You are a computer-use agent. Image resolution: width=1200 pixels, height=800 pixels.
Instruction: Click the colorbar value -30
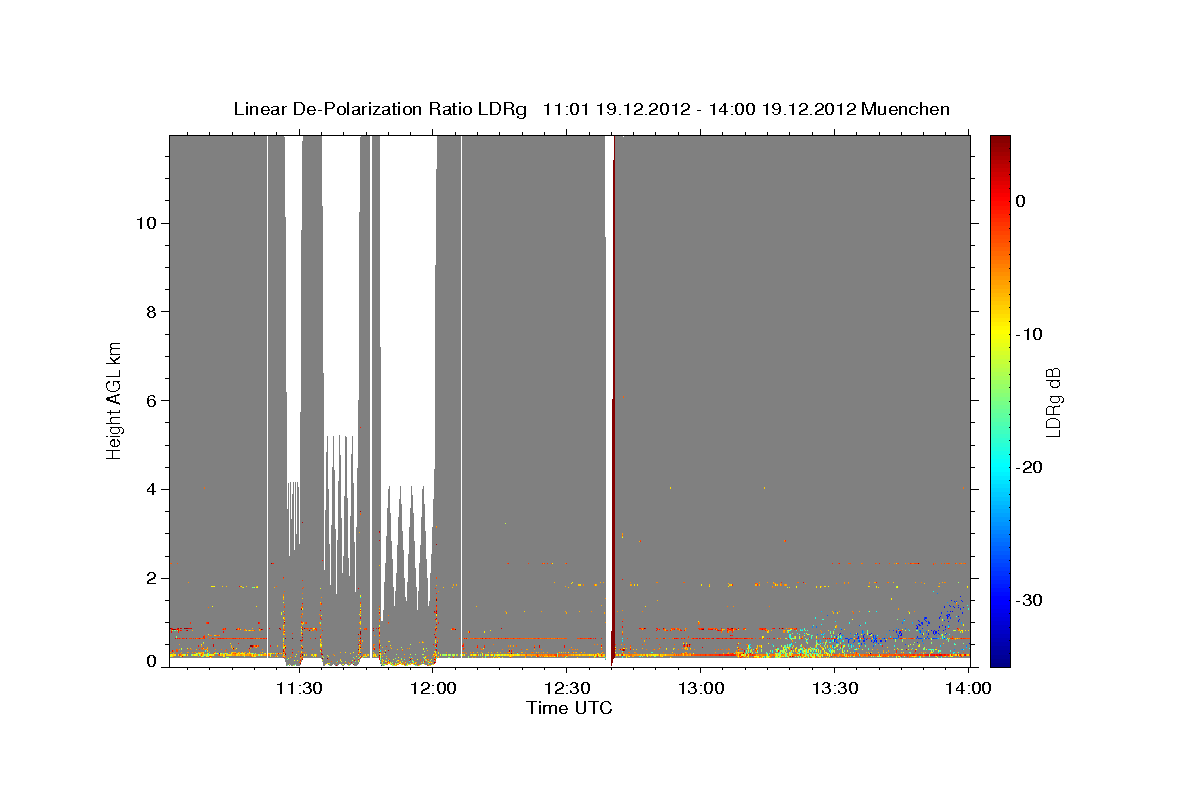(x=1029, y=600)
